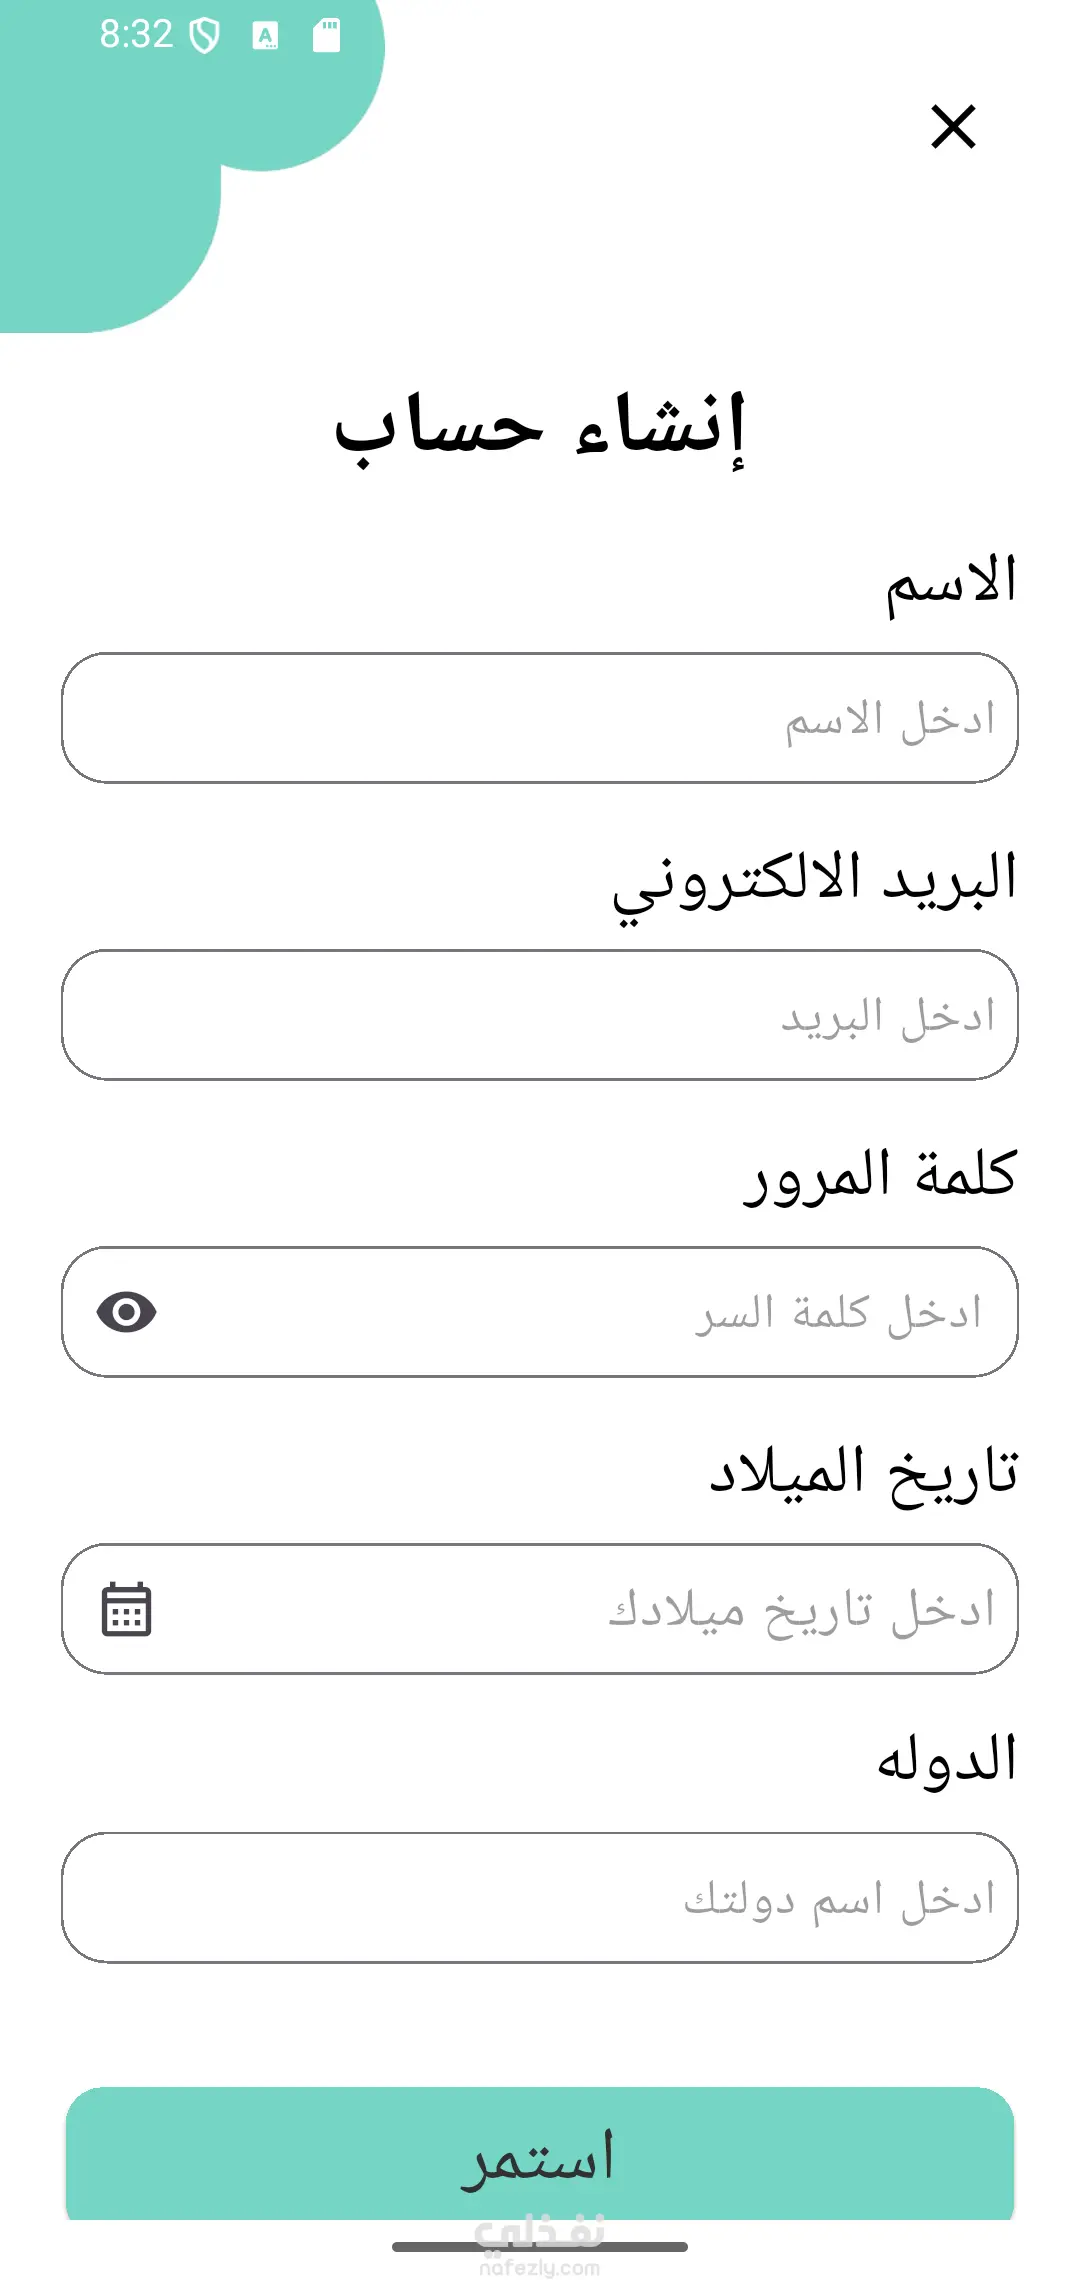Tap the SD card status icon
The height and width of the screenshot is (2280, 1080).
tap(326, 36)
